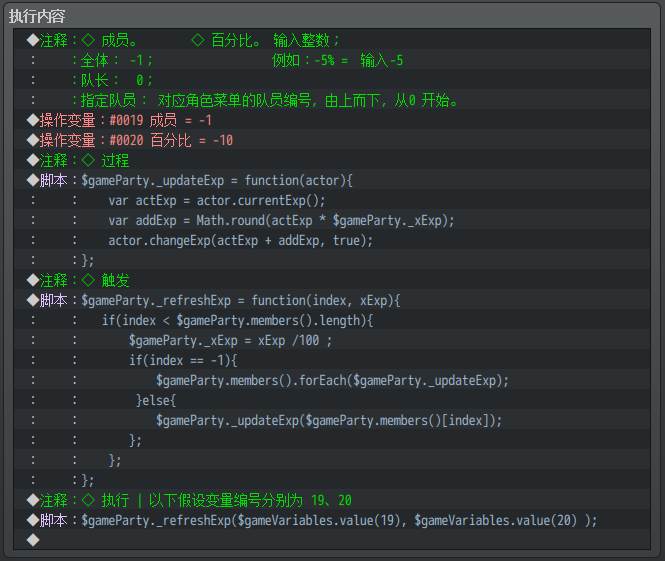This screenshot has height=561, width=665.
Task: Select command '操作变量：#0019 成员 = -1'
Action: 332,120
